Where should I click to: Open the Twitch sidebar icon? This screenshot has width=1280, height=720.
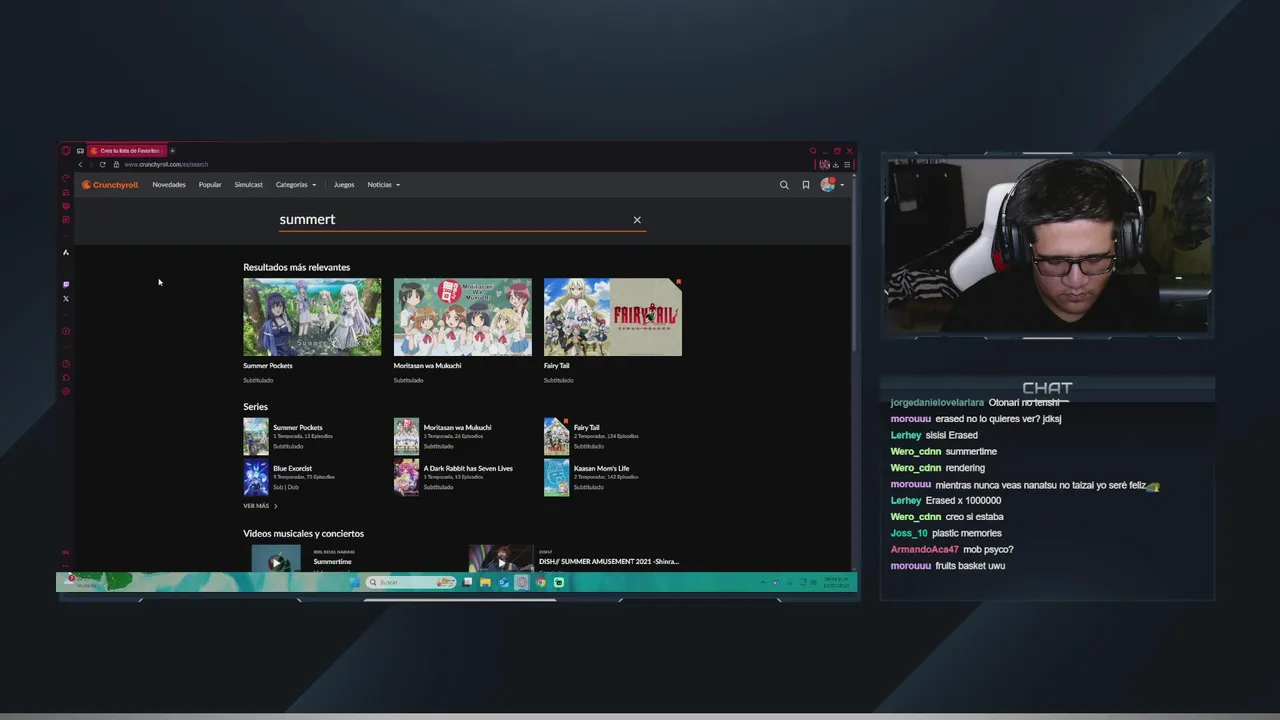[x=66, y=284]
